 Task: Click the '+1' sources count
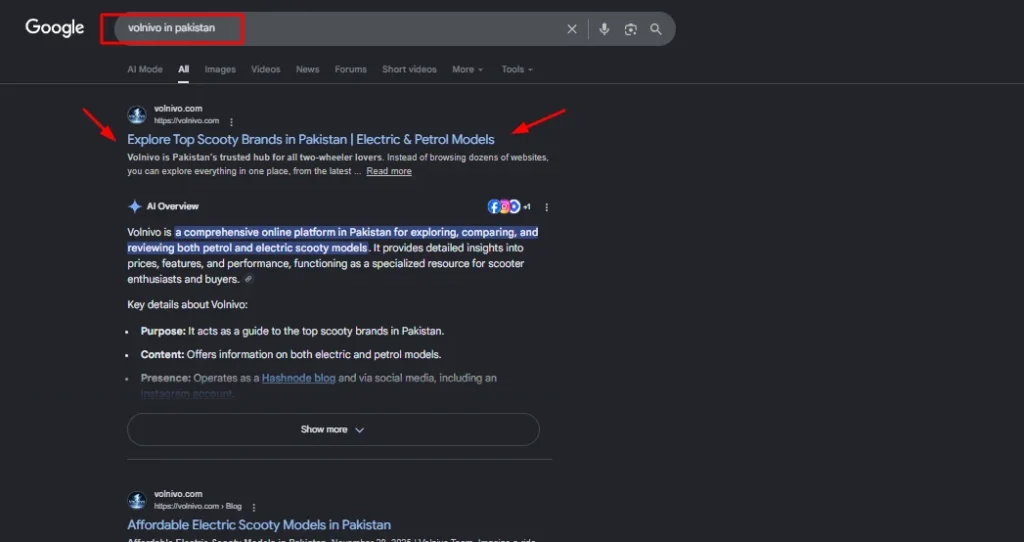pyautogui.click(x=526, y=207)
